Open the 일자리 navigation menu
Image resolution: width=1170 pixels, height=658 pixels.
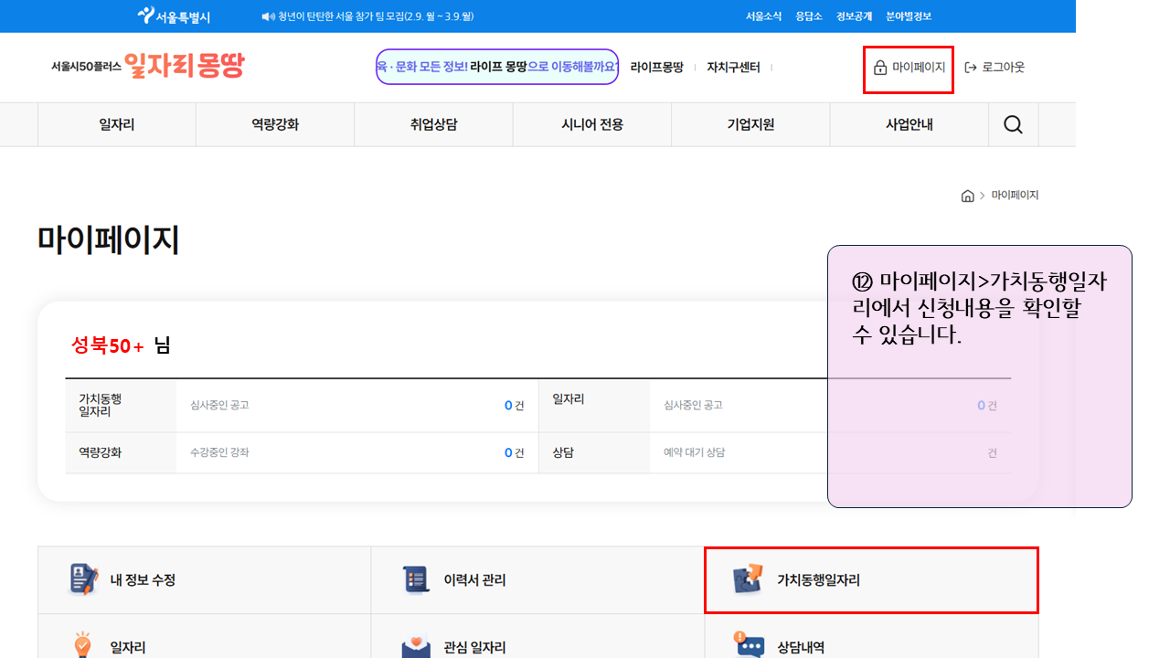[x=116, y=125]
